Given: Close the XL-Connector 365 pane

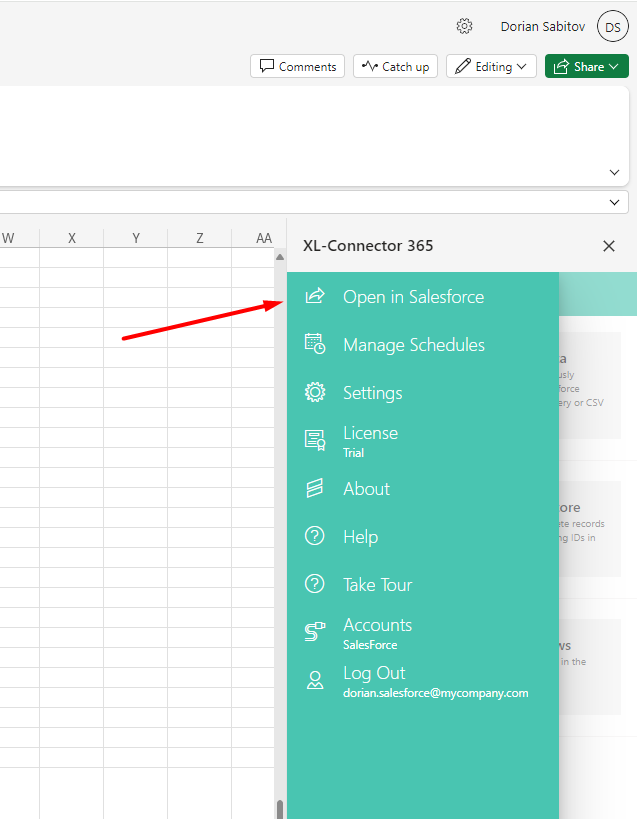Looking at the screenshot, I should coord(609,246).
